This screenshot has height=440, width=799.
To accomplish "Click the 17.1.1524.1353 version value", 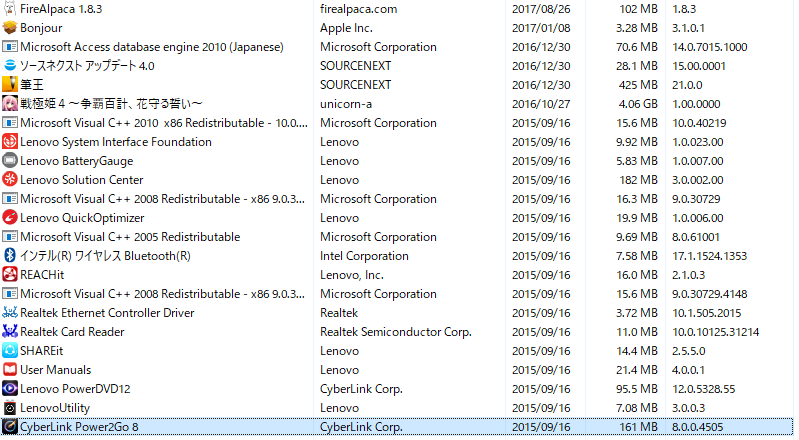I will (x=709, y=255).
